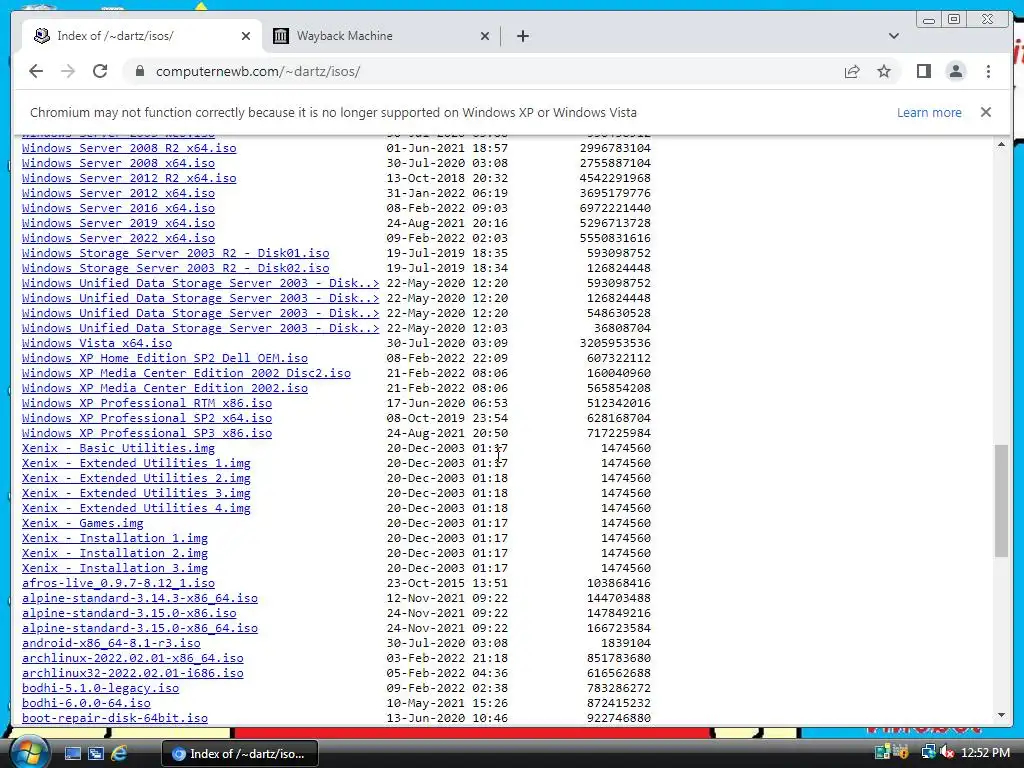Viewport: 1024px width, 768px height.
Task: Select date 23-Oct-2015 13:51
Action: (447, 584)
